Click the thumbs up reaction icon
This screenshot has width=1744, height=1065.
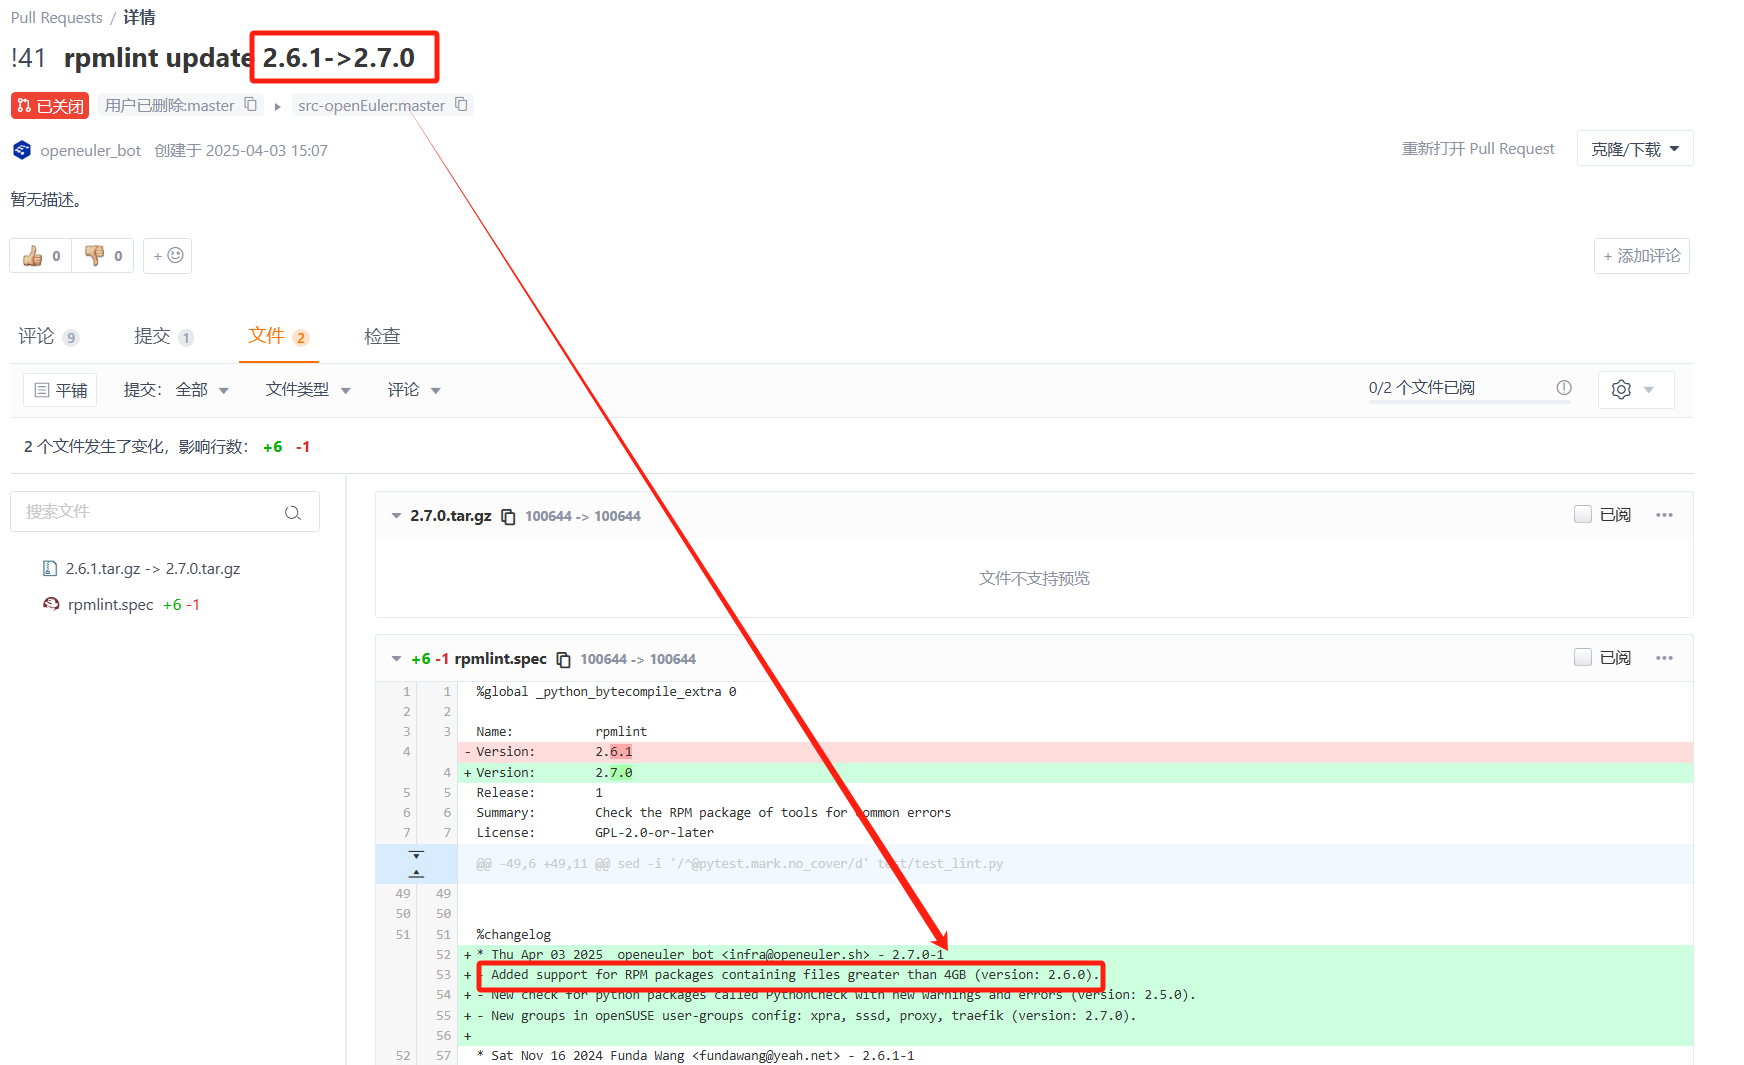coord(33,256)
